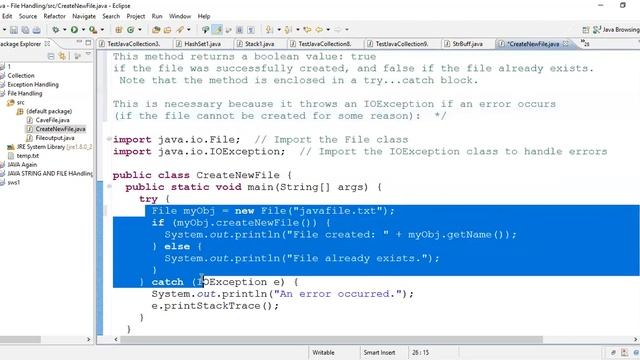Click the Next Annotation icon
Image resolution: width=640 pixels, height=360 pixels.
(x=269, y=30)
